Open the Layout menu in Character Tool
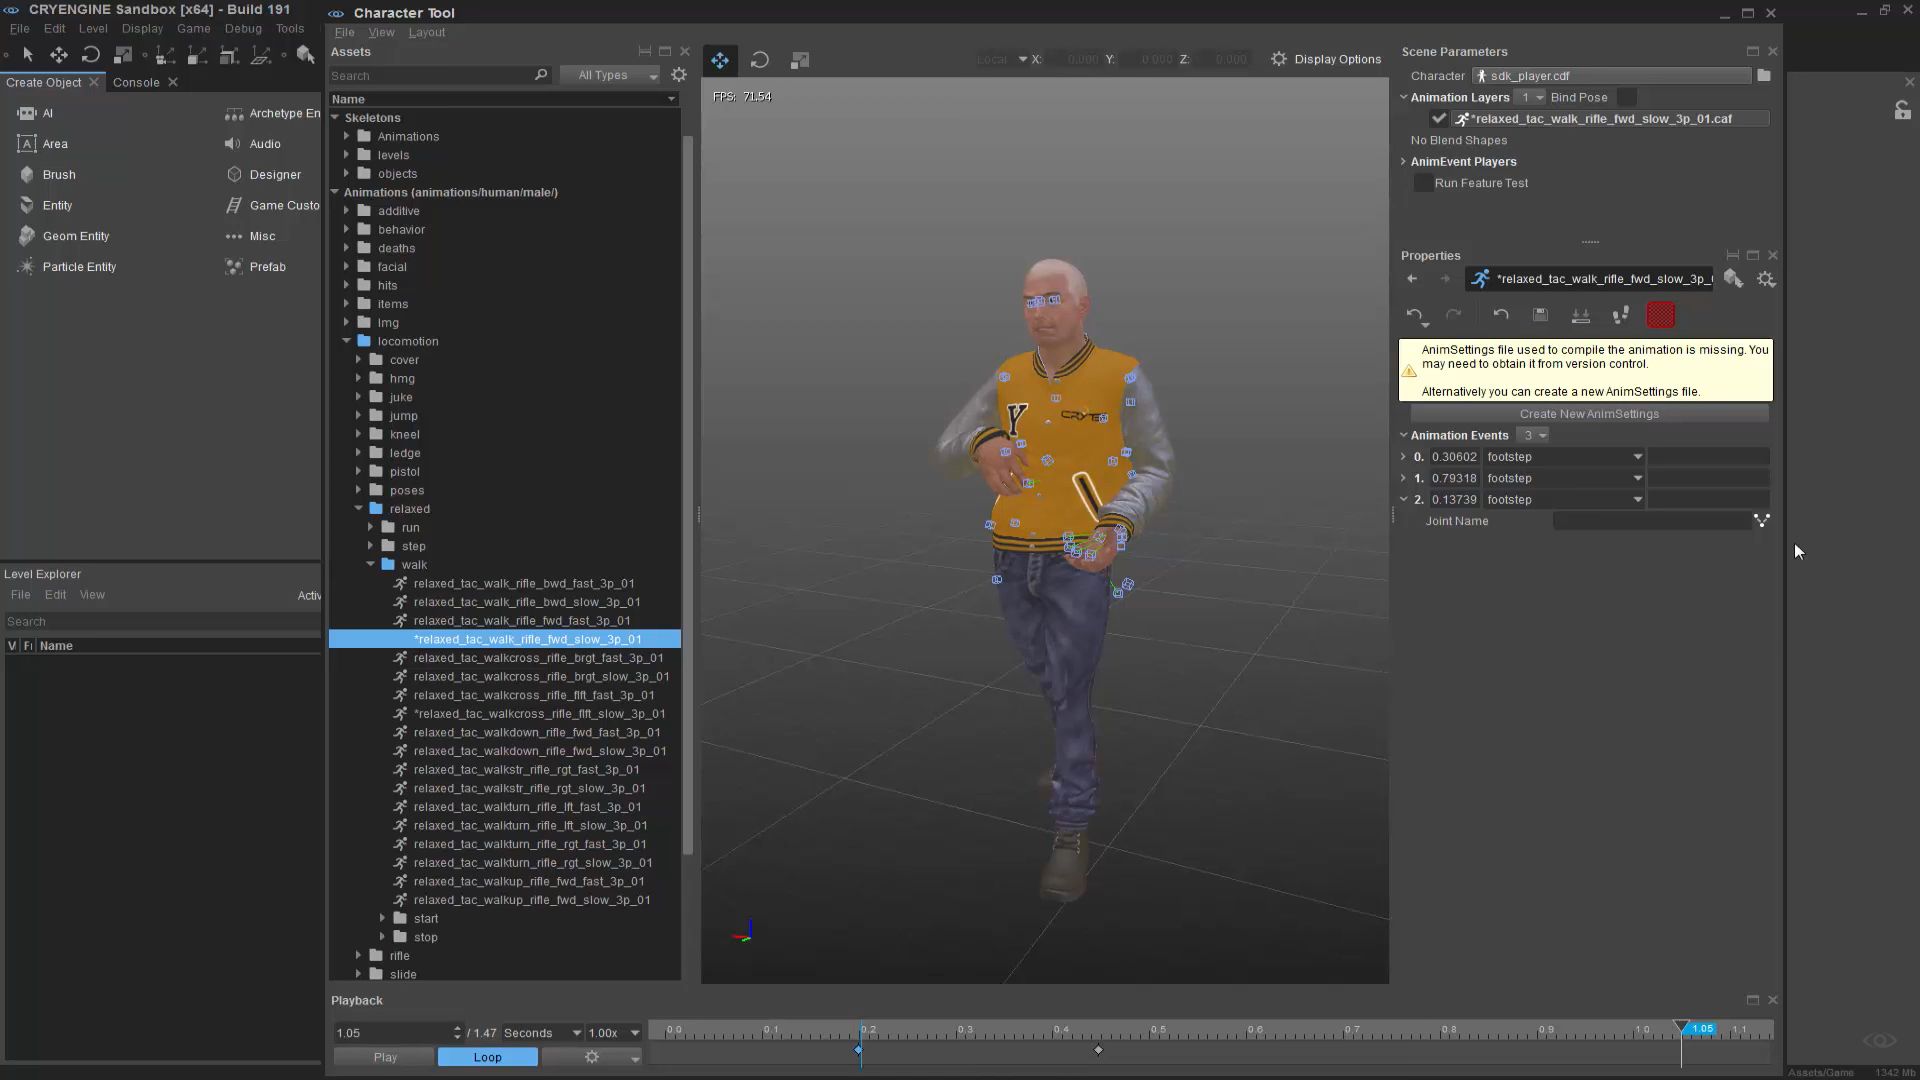Screen dimensions: 1920x1080 (x=427, y=32)
